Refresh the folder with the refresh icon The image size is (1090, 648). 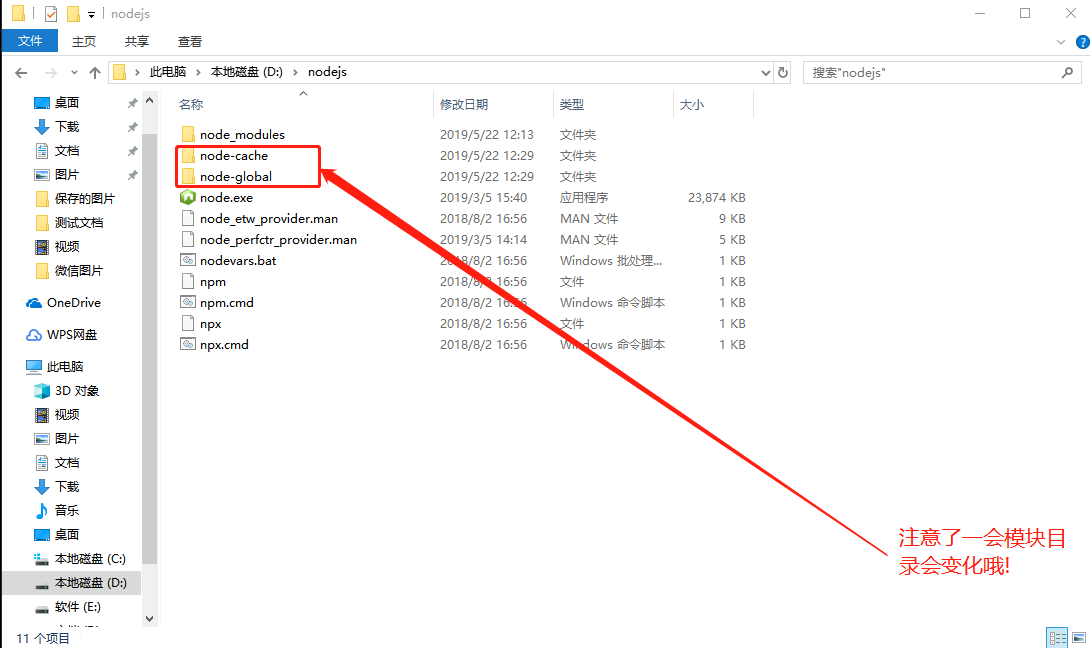(785, 72)
